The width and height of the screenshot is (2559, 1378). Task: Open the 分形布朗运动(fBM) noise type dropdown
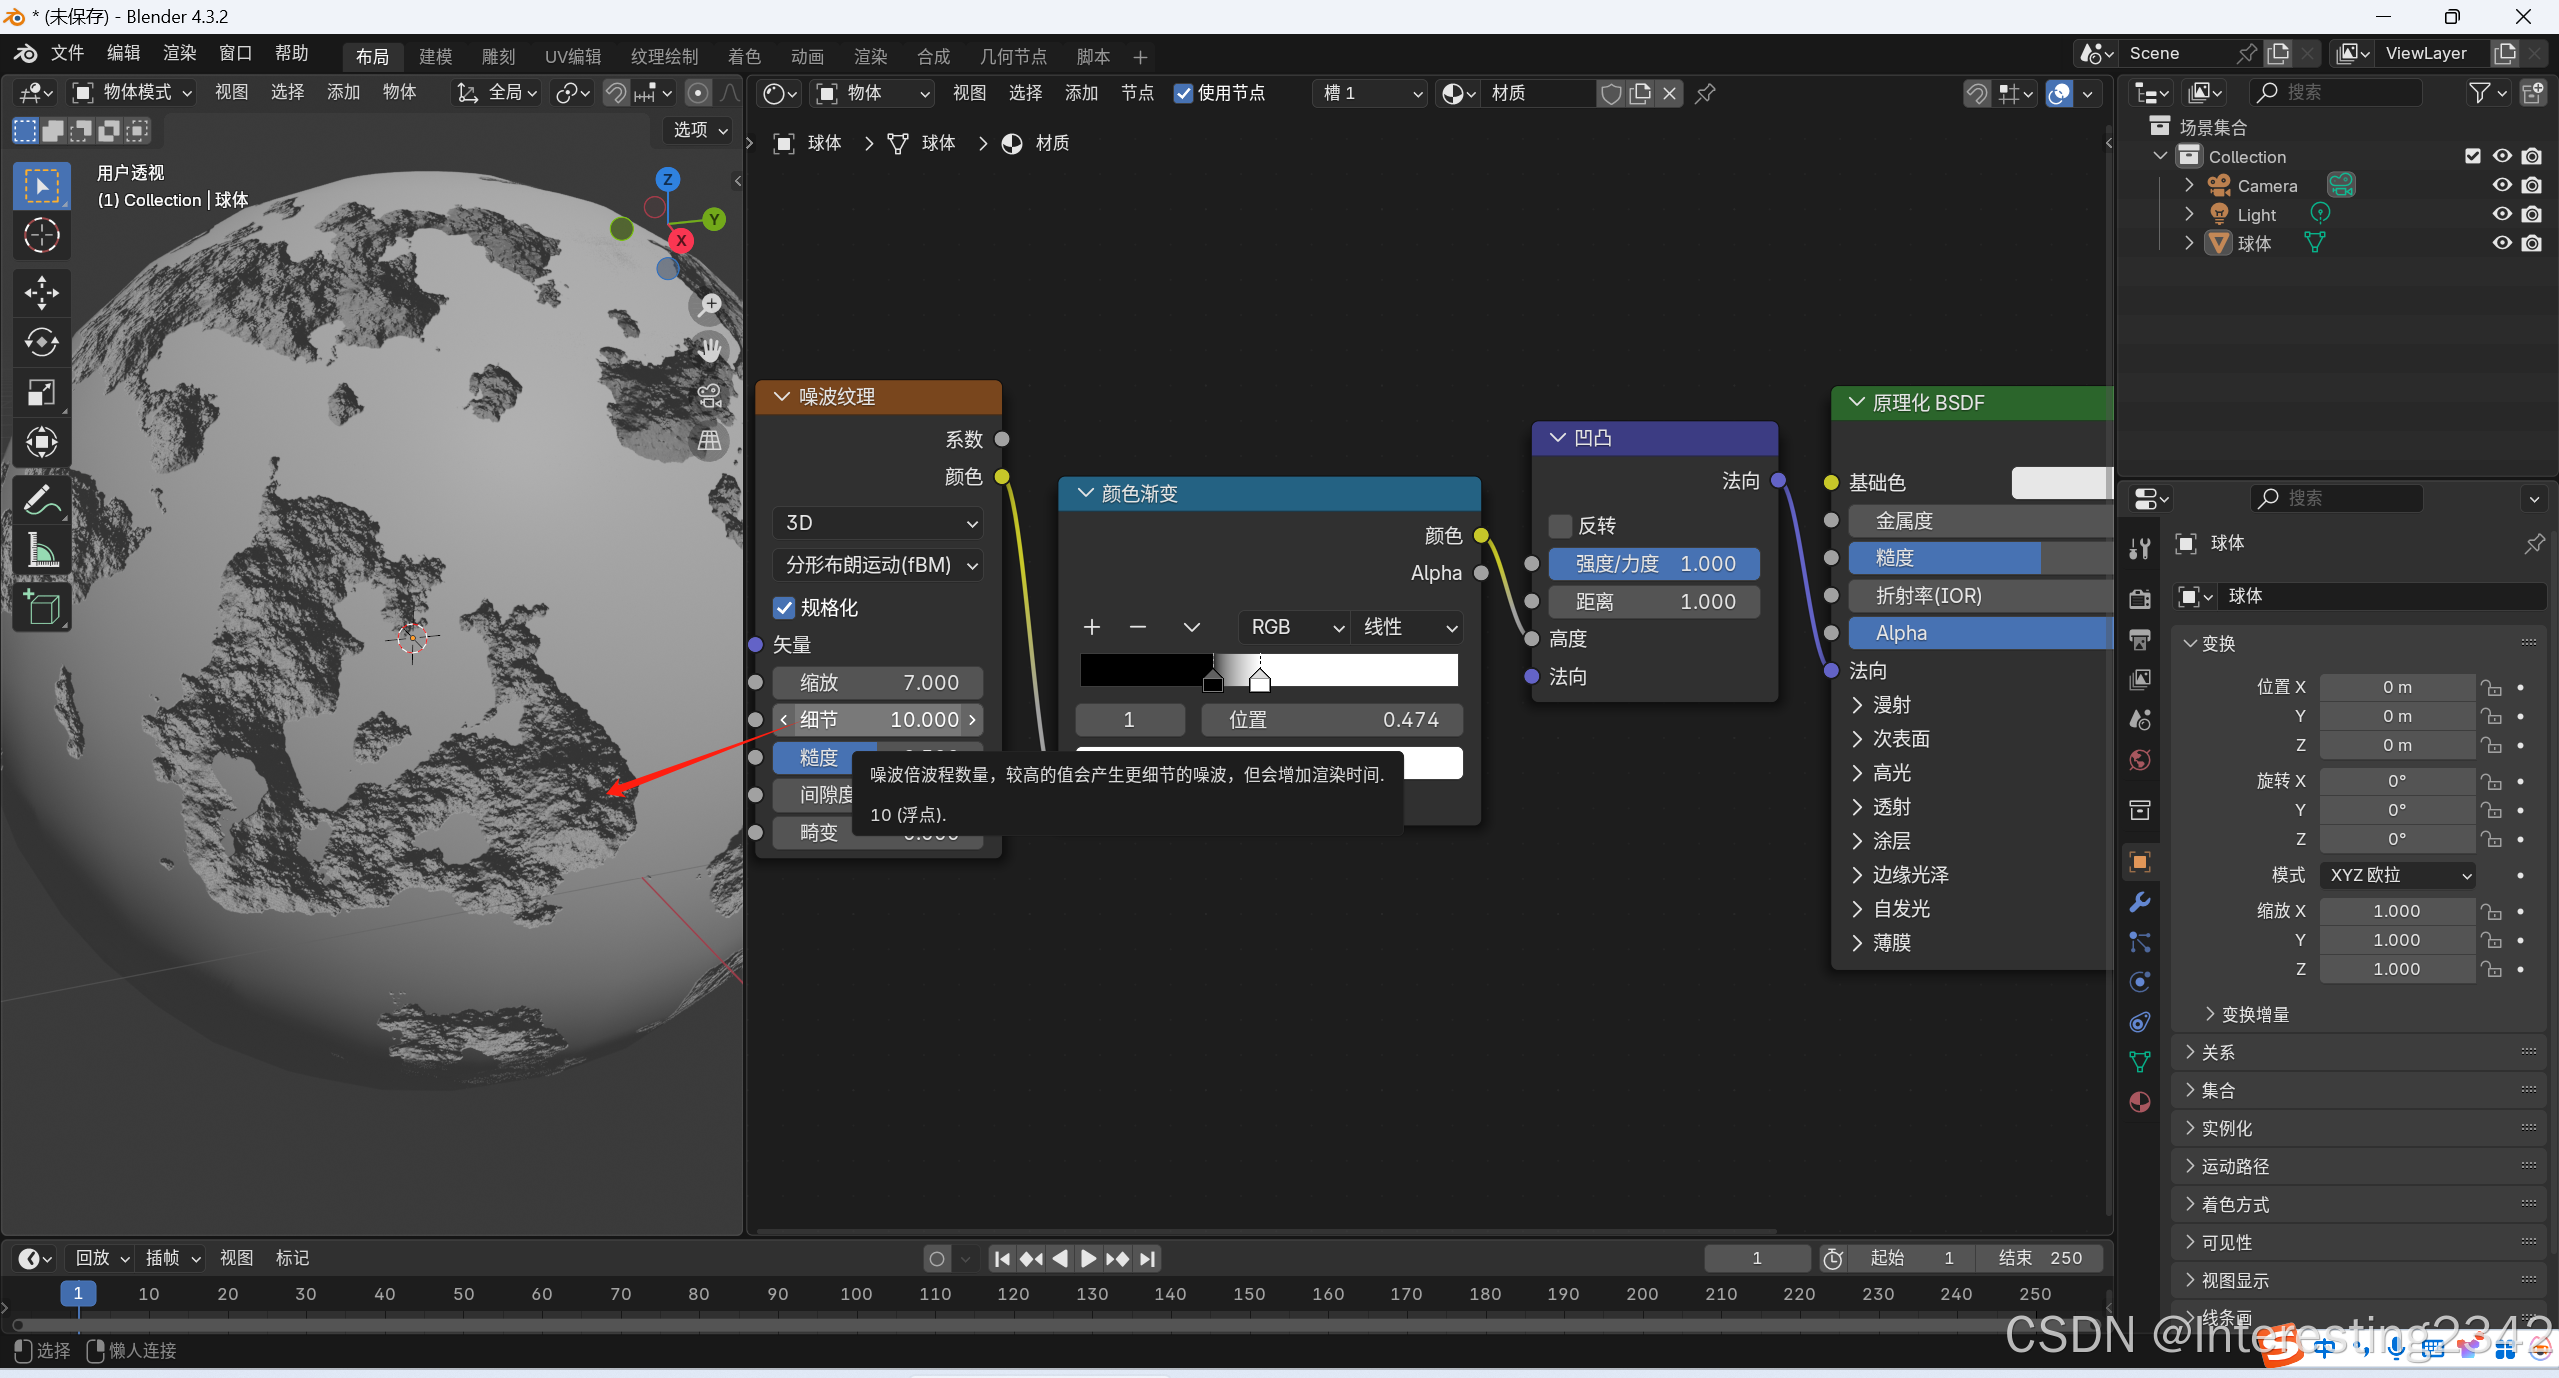coord(878,565)
